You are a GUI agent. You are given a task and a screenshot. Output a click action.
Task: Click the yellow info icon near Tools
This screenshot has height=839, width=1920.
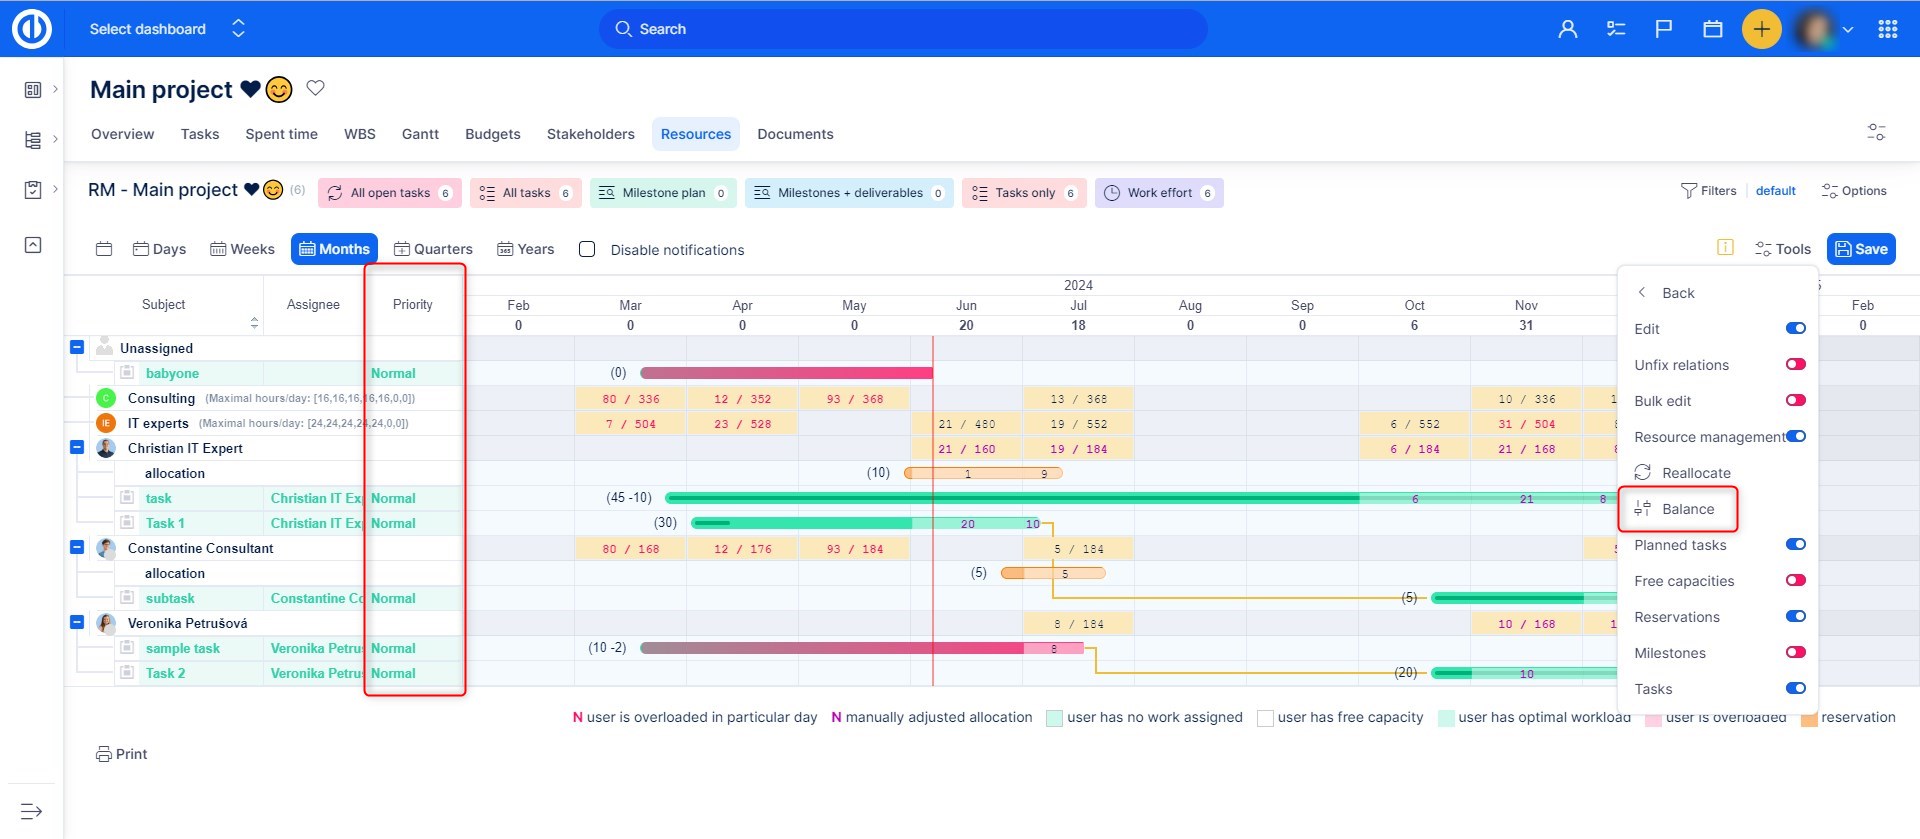[1725, 248]
